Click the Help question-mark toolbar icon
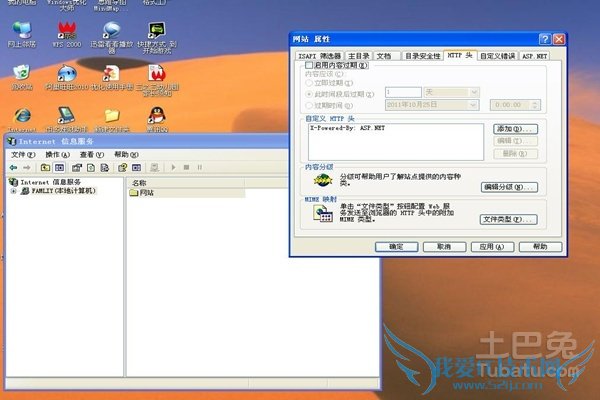The image size is (600, 400). (x=122, y=167)
